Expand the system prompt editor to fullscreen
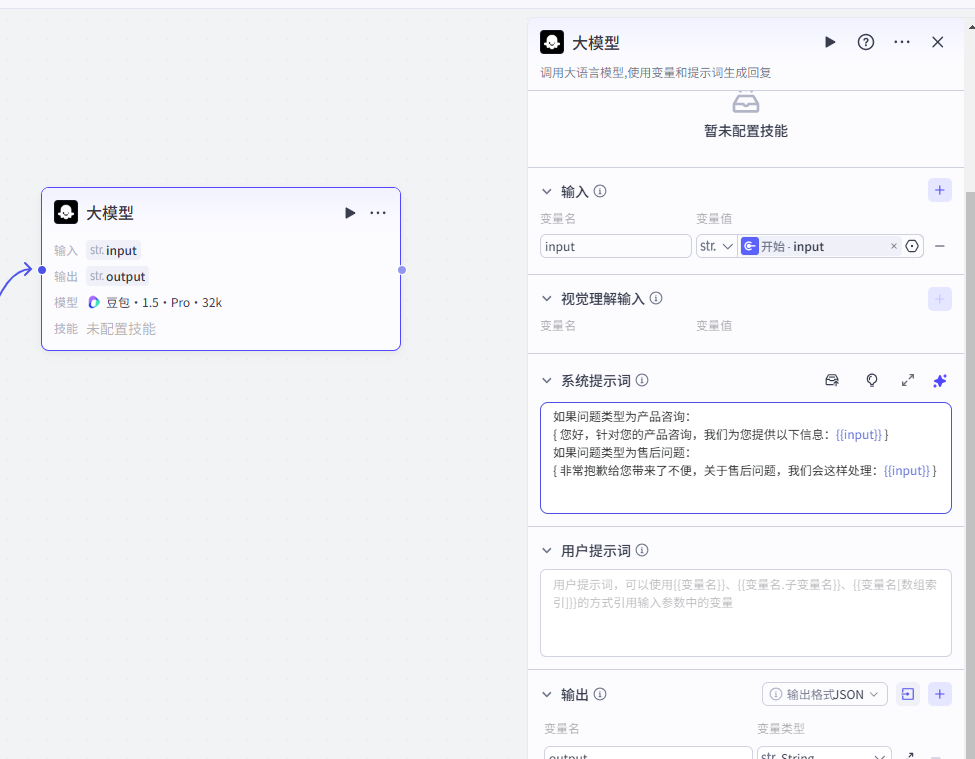Viewport: 975px width, 759px height. tap(908, 380)
